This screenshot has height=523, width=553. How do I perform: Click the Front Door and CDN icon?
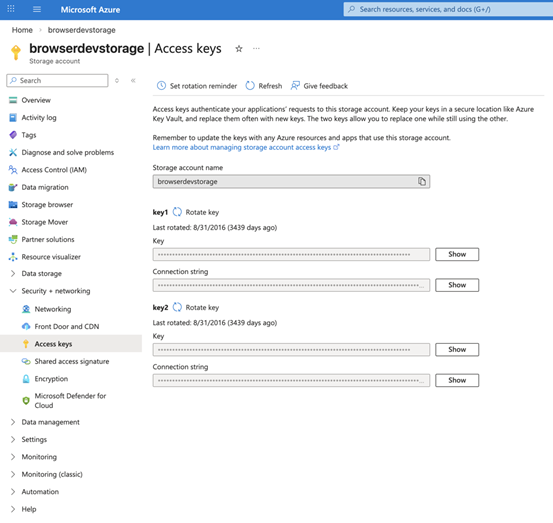pos(26,327)
